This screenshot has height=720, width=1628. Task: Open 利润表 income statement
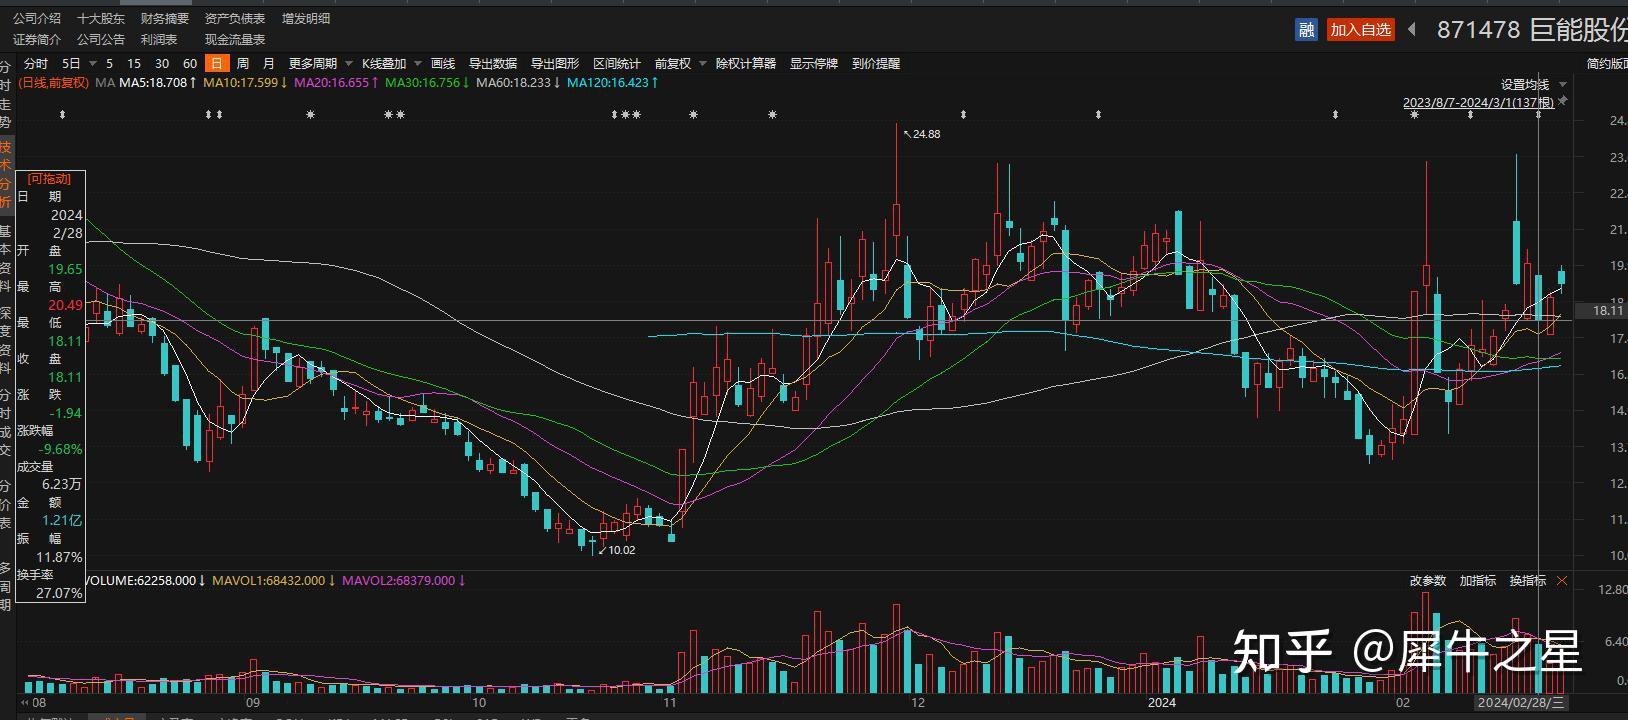point(159,40)
